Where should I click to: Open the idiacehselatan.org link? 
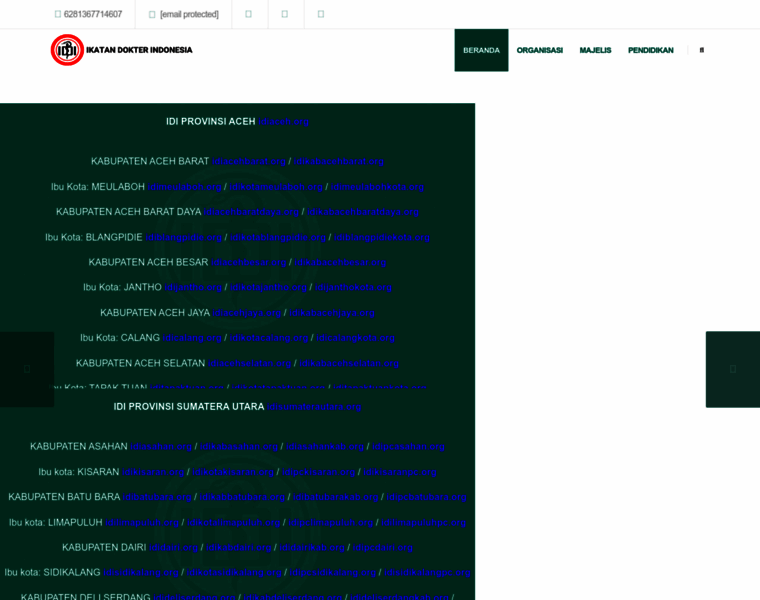pyautogui.click(x=250, y=363)
